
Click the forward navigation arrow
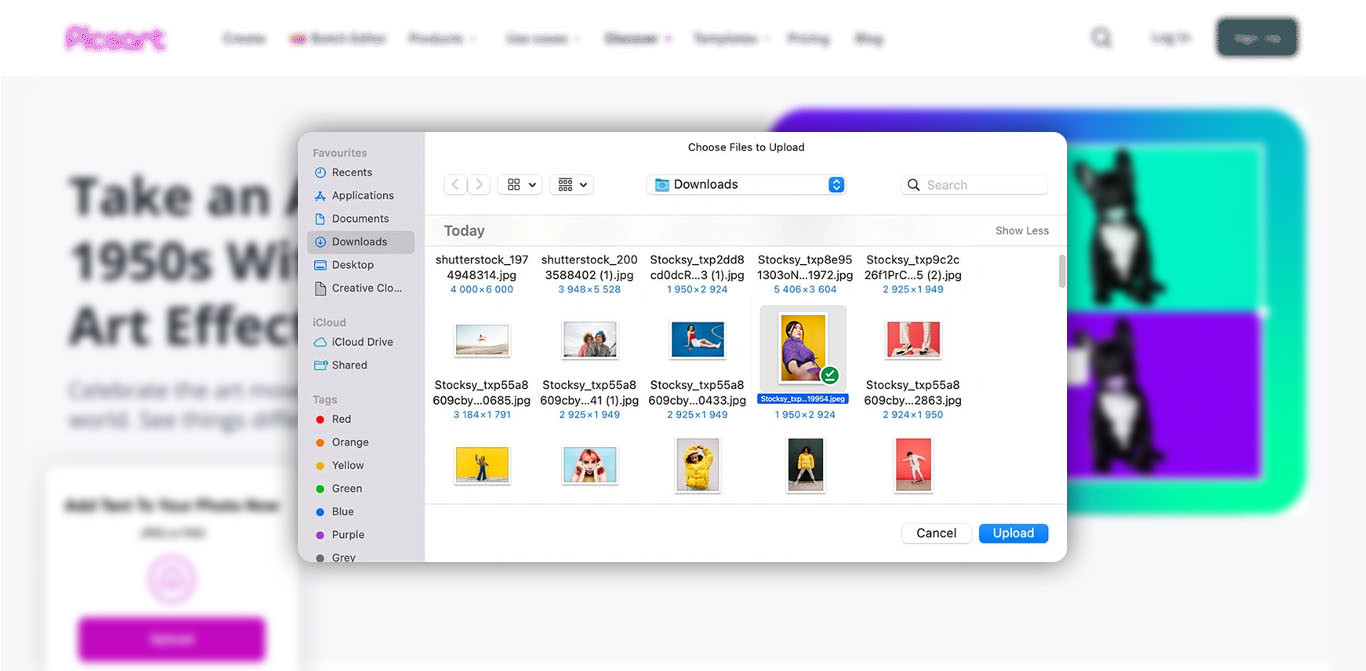(x=480, y=185)
